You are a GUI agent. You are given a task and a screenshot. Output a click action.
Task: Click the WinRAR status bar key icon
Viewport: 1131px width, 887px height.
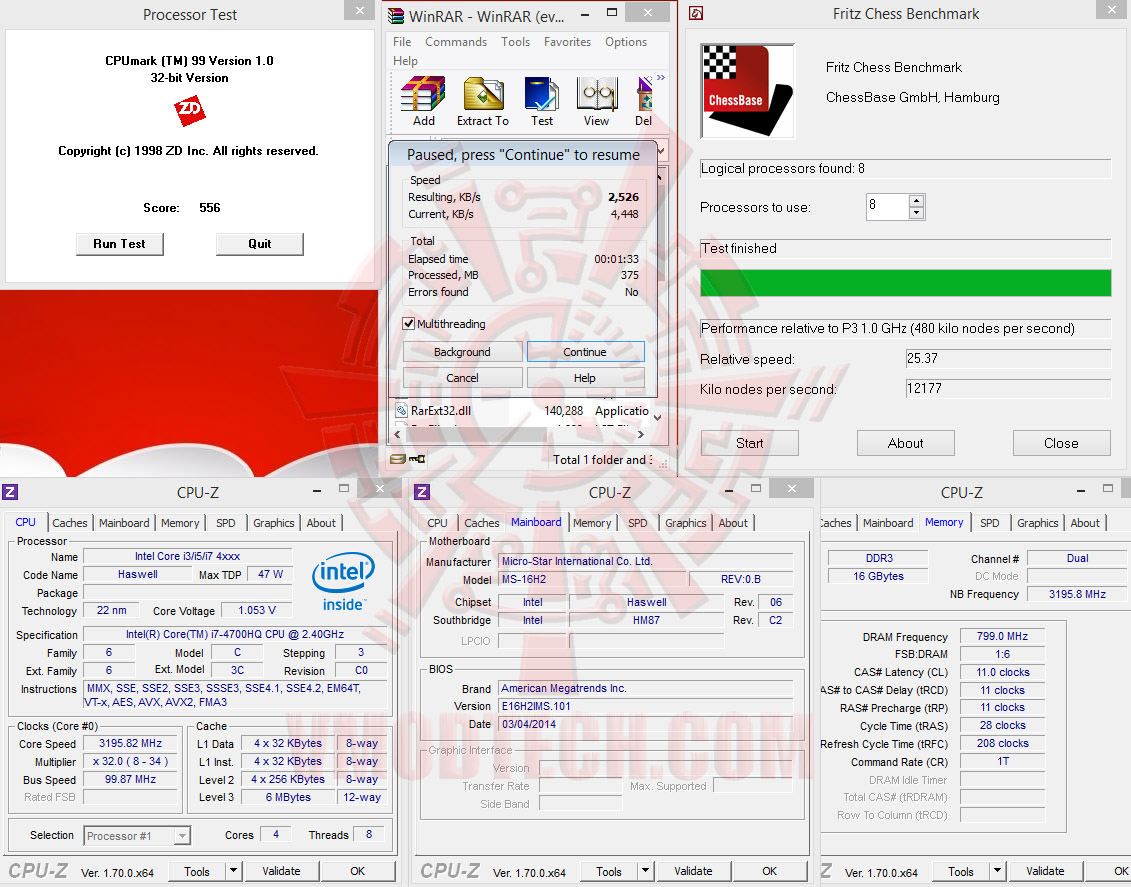click(417, 459)
